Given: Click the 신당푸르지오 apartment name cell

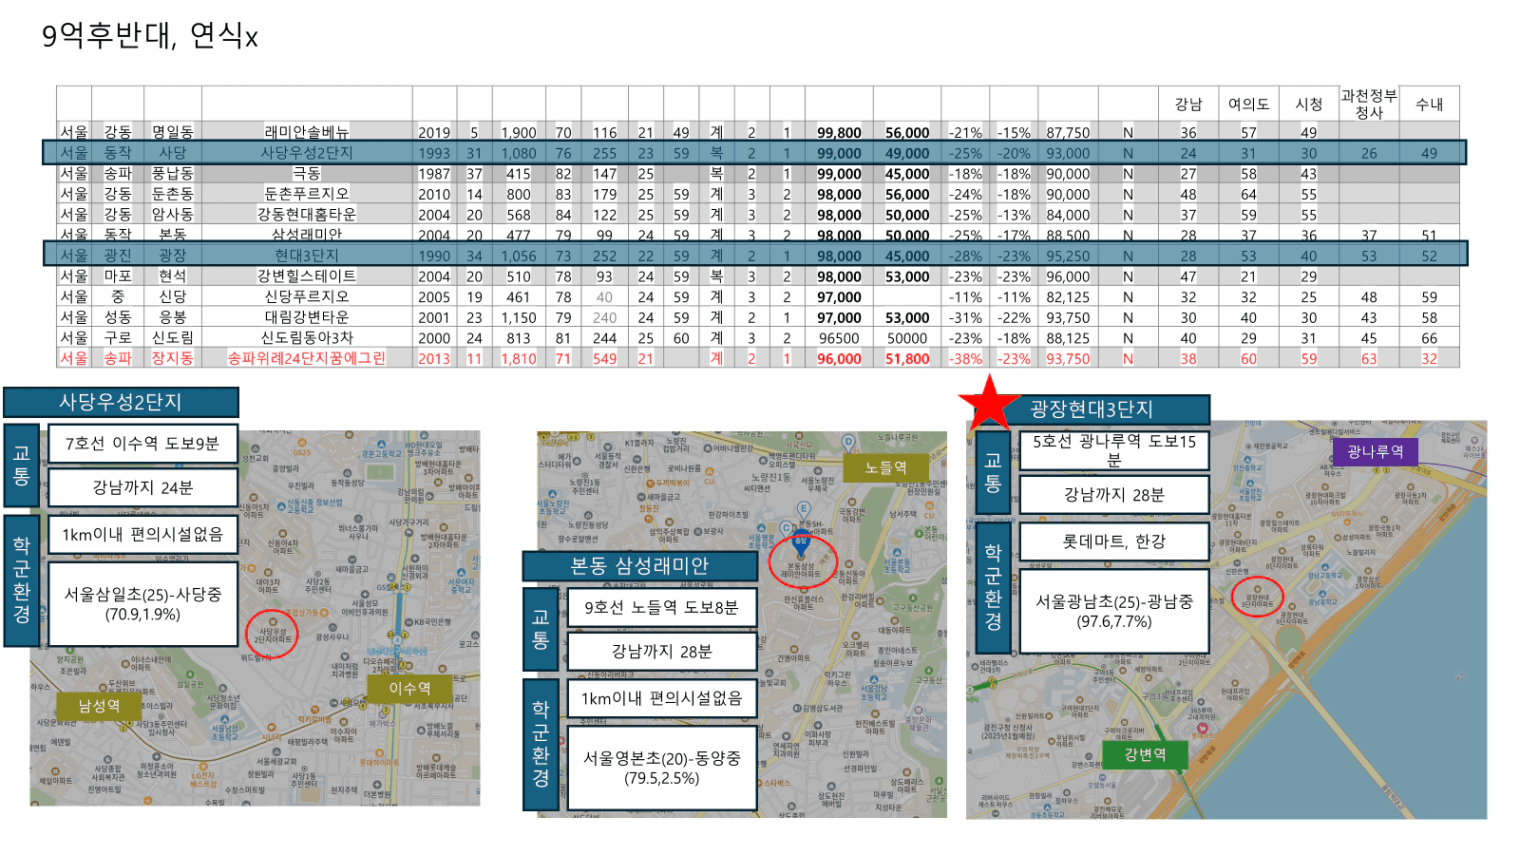Looking at the screenshot, I should pos(307,297).
